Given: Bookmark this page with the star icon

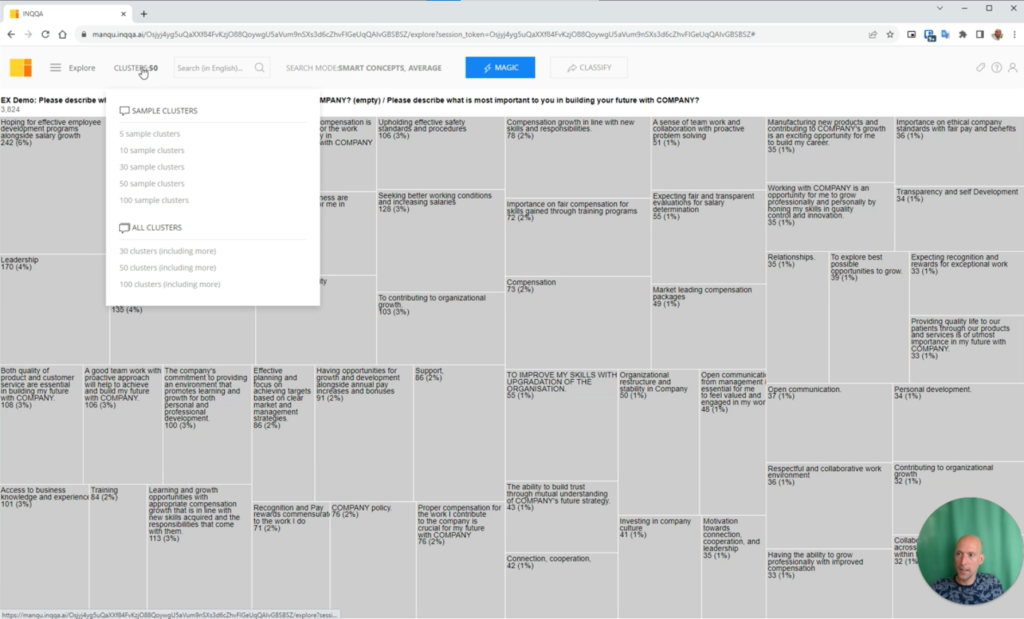Looking at the screenshot, I should [x=889, y=35].
